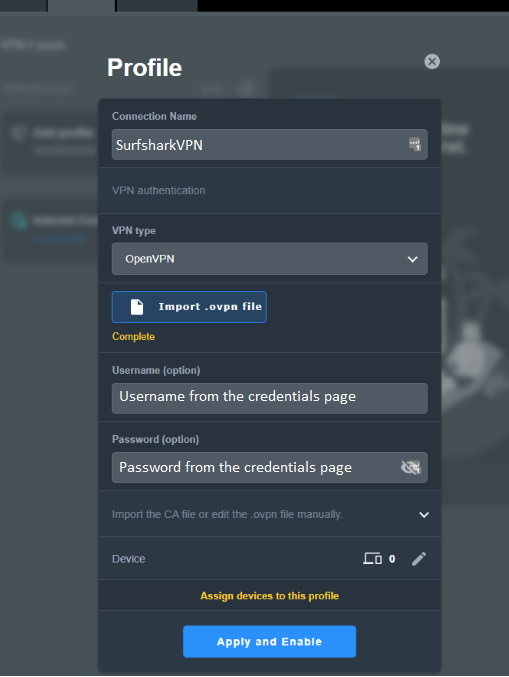Click the chevron arrow in the VPN type box
The width and height of the screenshot is (509, 677).
(x=413, y=259)
